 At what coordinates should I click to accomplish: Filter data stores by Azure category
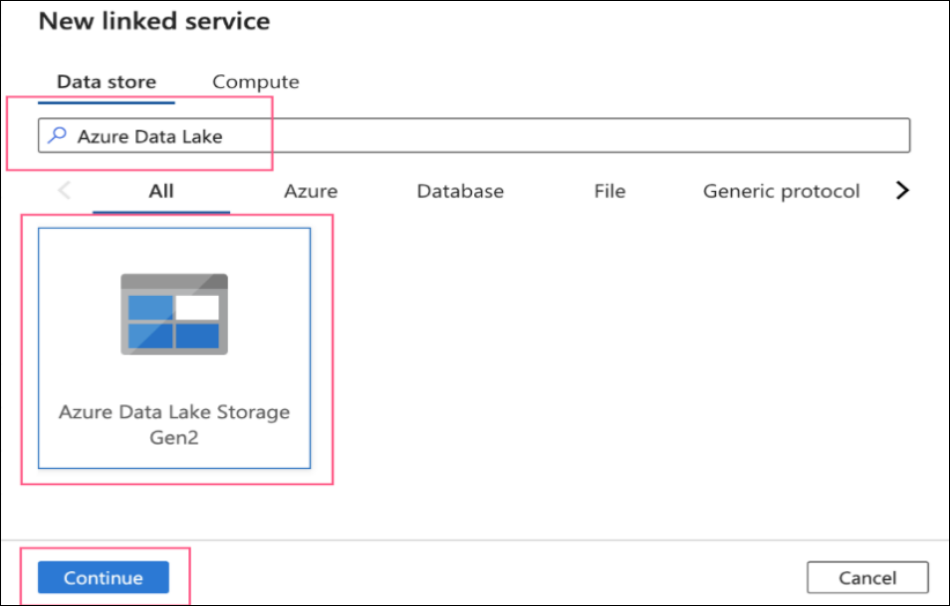tap(310, 191)
